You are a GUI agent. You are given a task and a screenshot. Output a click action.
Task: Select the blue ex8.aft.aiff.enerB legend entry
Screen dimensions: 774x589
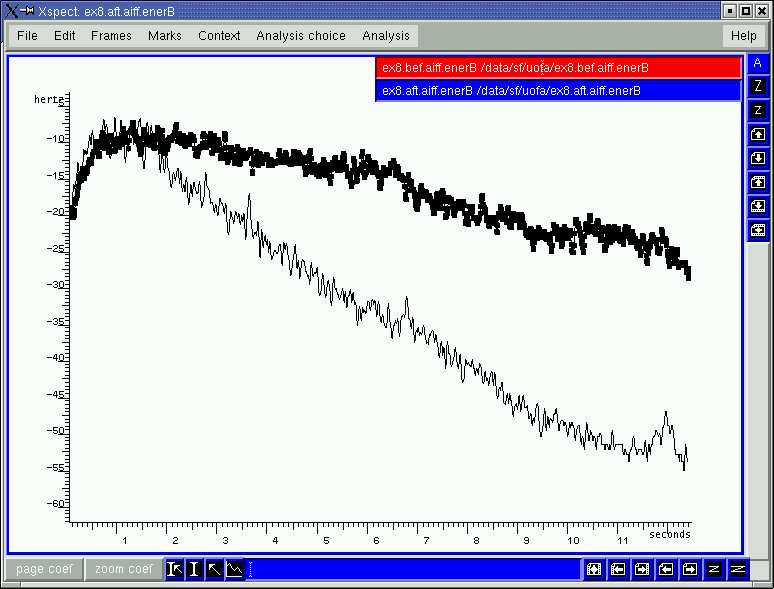pos(558,91)
